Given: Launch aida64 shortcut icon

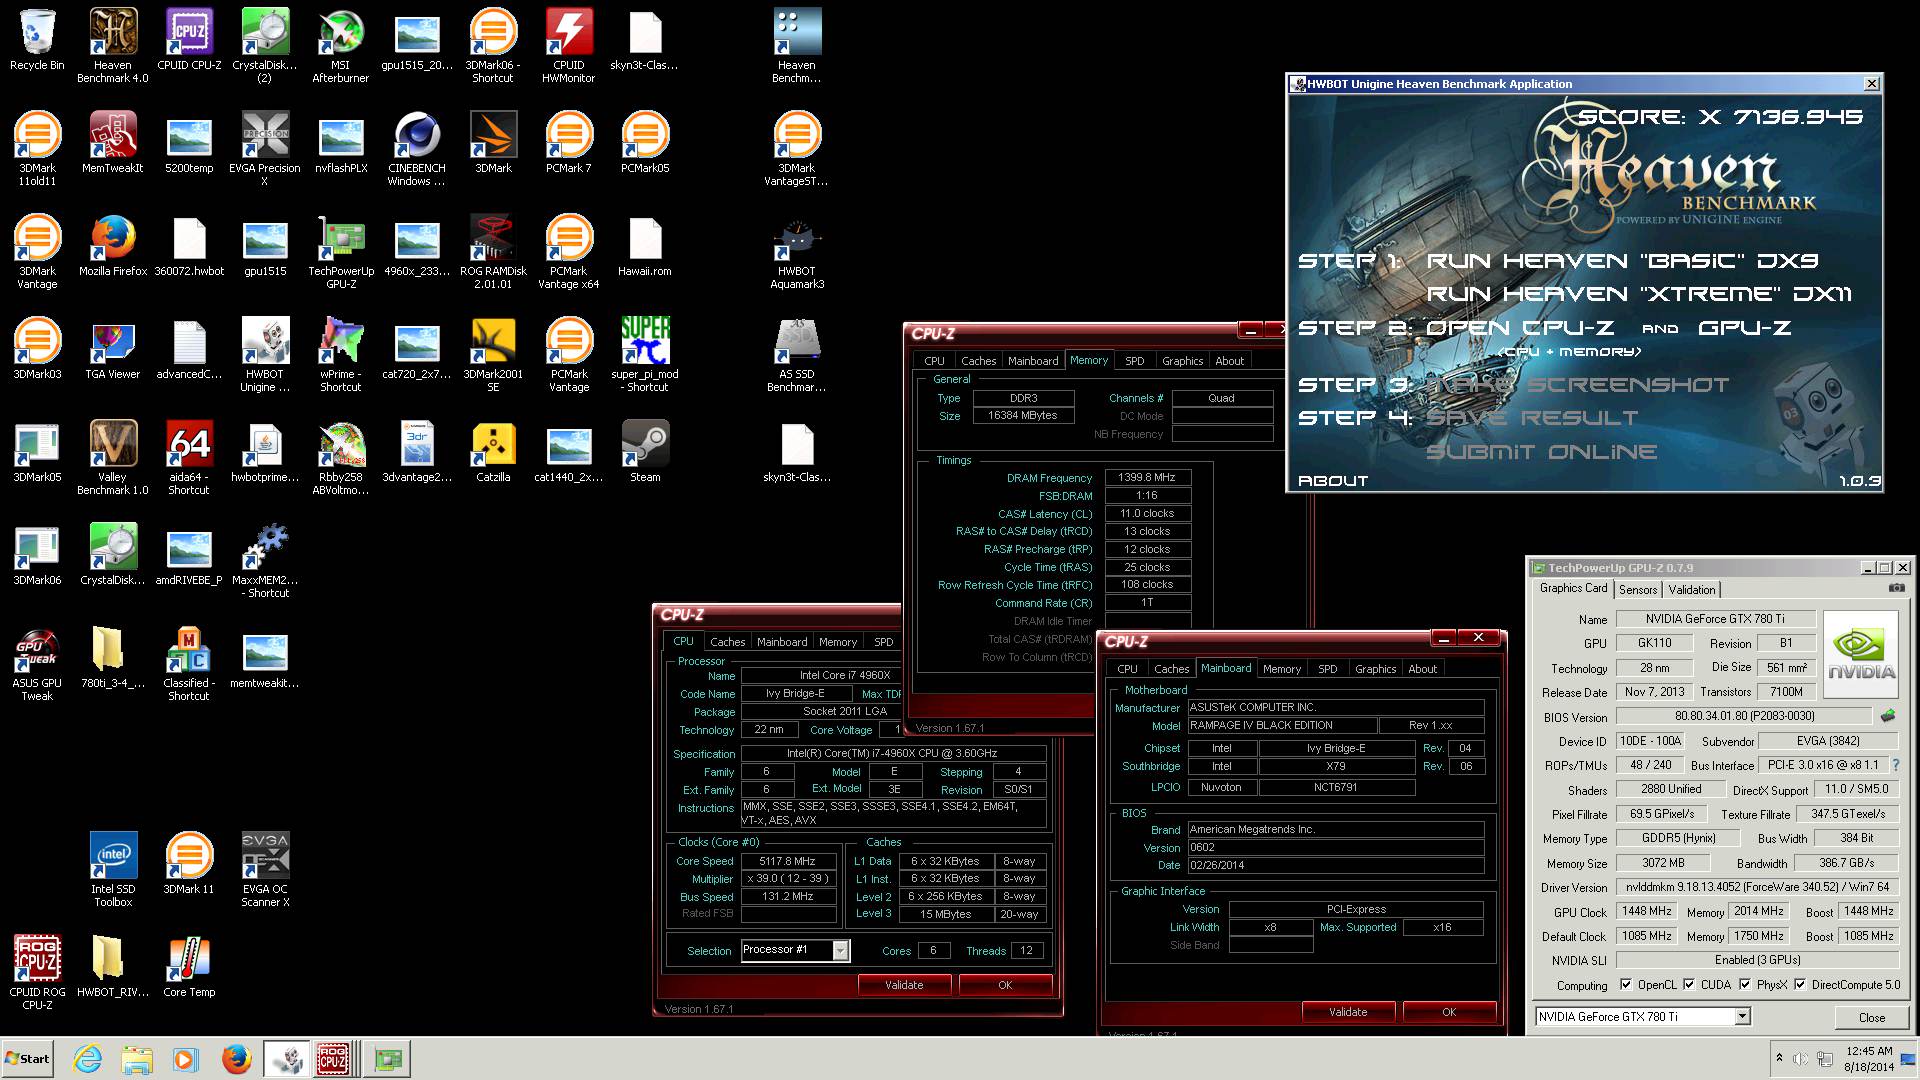Looking at the screenshot, I should click(189, 457).
